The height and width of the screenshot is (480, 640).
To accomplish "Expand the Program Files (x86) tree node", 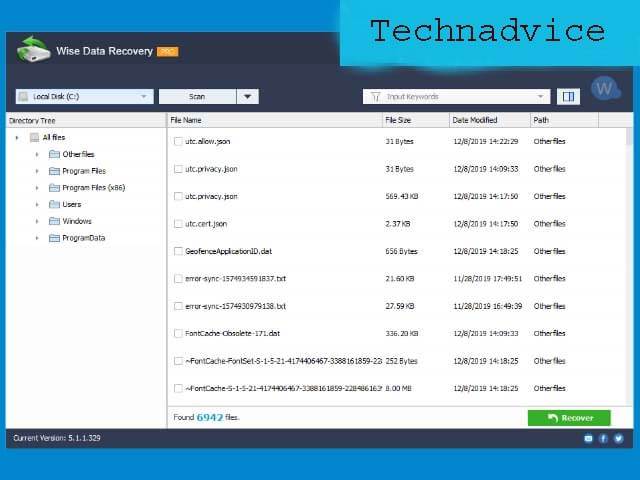I will point(37,188).
